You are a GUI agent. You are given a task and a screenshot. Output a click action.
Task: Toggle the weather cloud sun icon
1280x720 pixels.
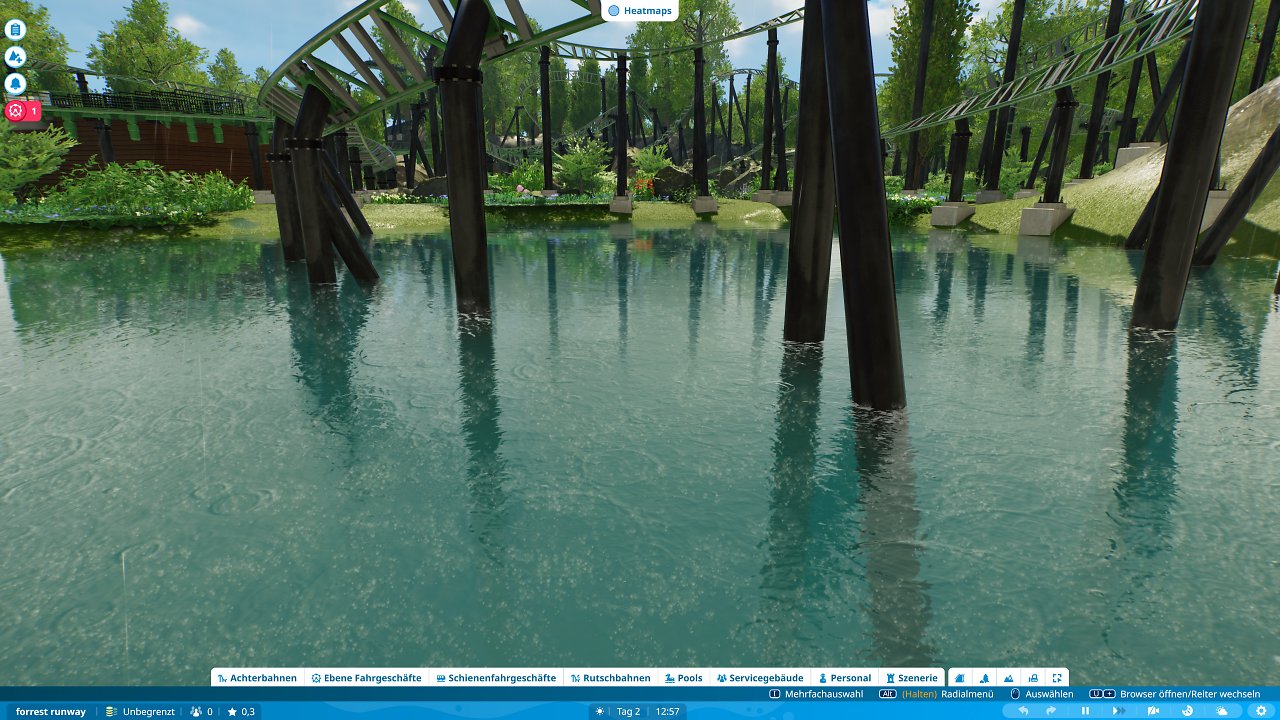click(x=1222, y=711)
